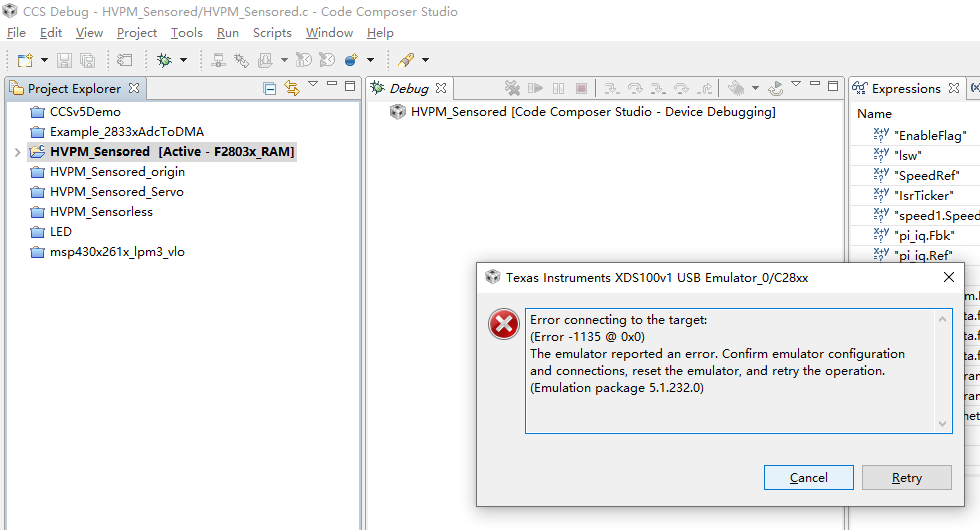Open the Window menu
This screenshot has width=980, height=530.
(329, 32)
